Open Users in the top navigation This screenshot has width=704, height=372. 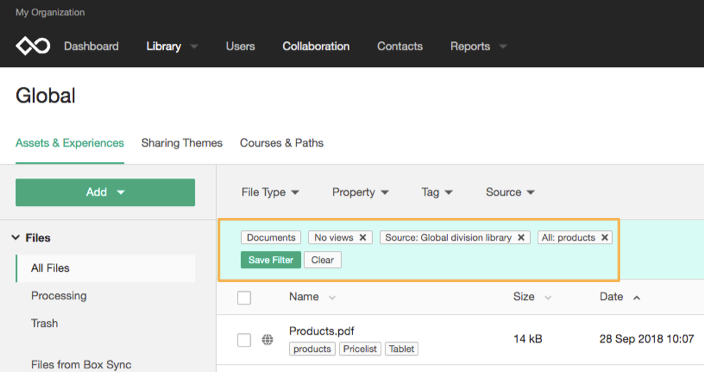240,46
